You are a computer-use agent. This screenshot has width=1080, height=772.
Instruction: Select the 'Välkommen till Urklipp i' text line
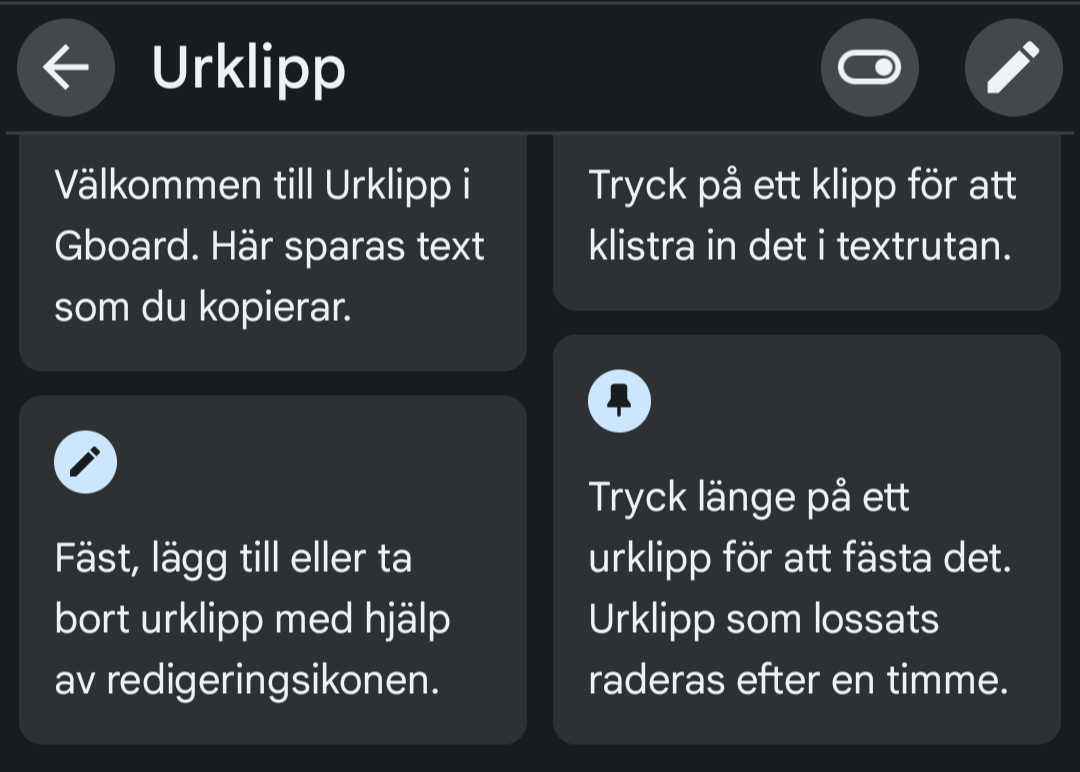[x=262, y=185]
